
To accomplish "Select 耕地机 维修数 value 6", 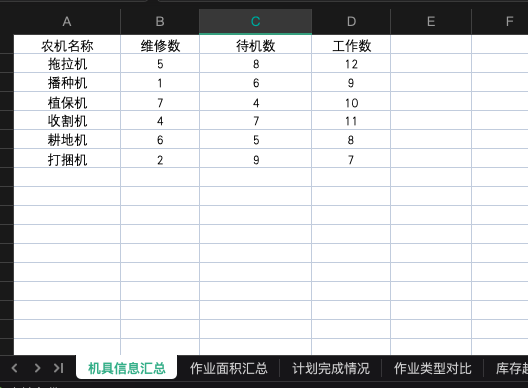I will [x=160, y=139].
